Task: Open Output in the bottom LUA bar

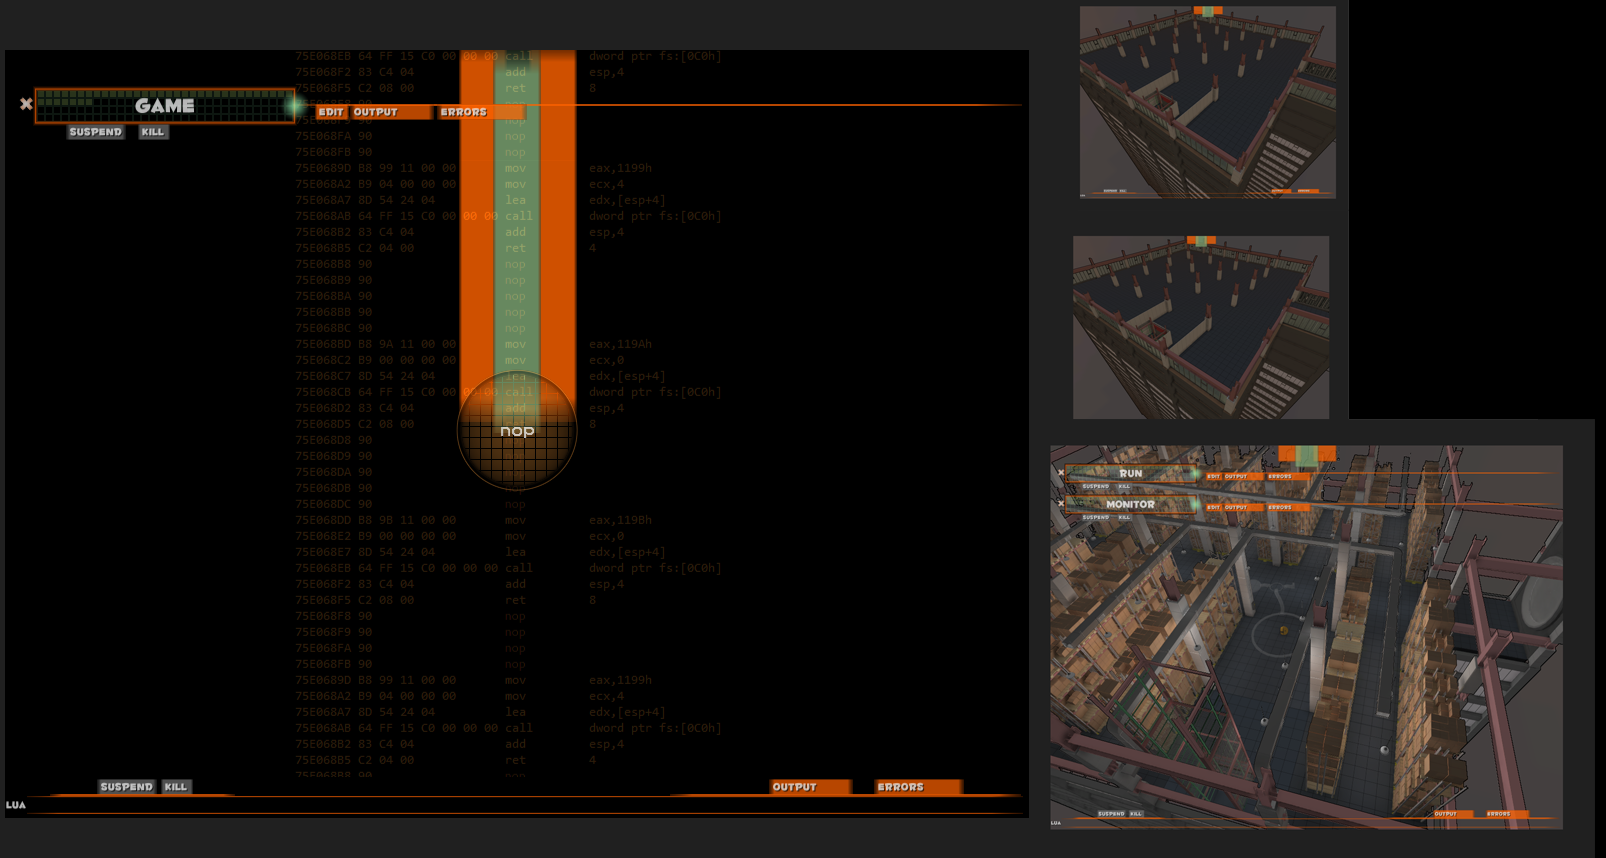Action: [x=795, y=787]
